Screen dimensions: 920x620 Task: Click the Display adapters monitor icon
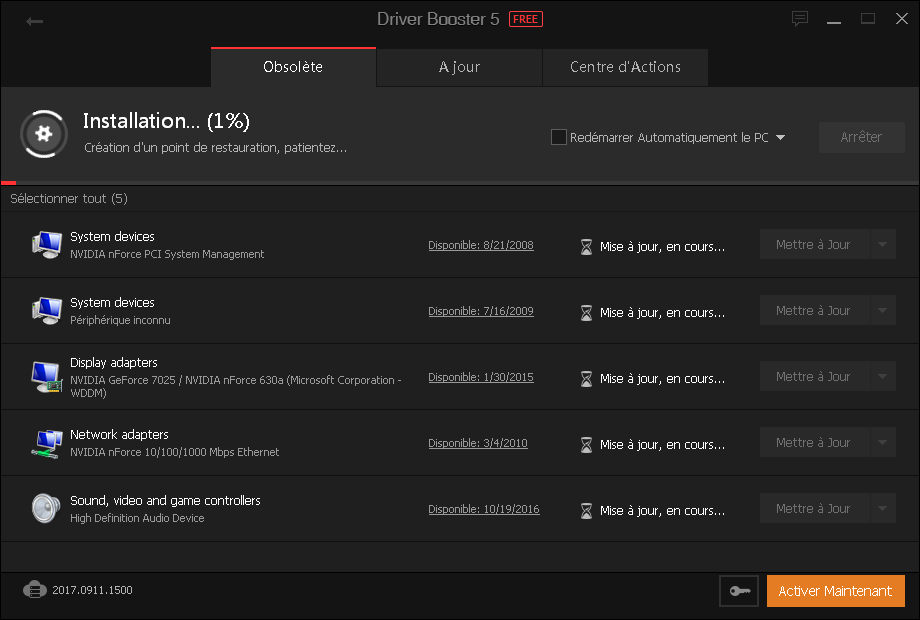coord(46,377)
